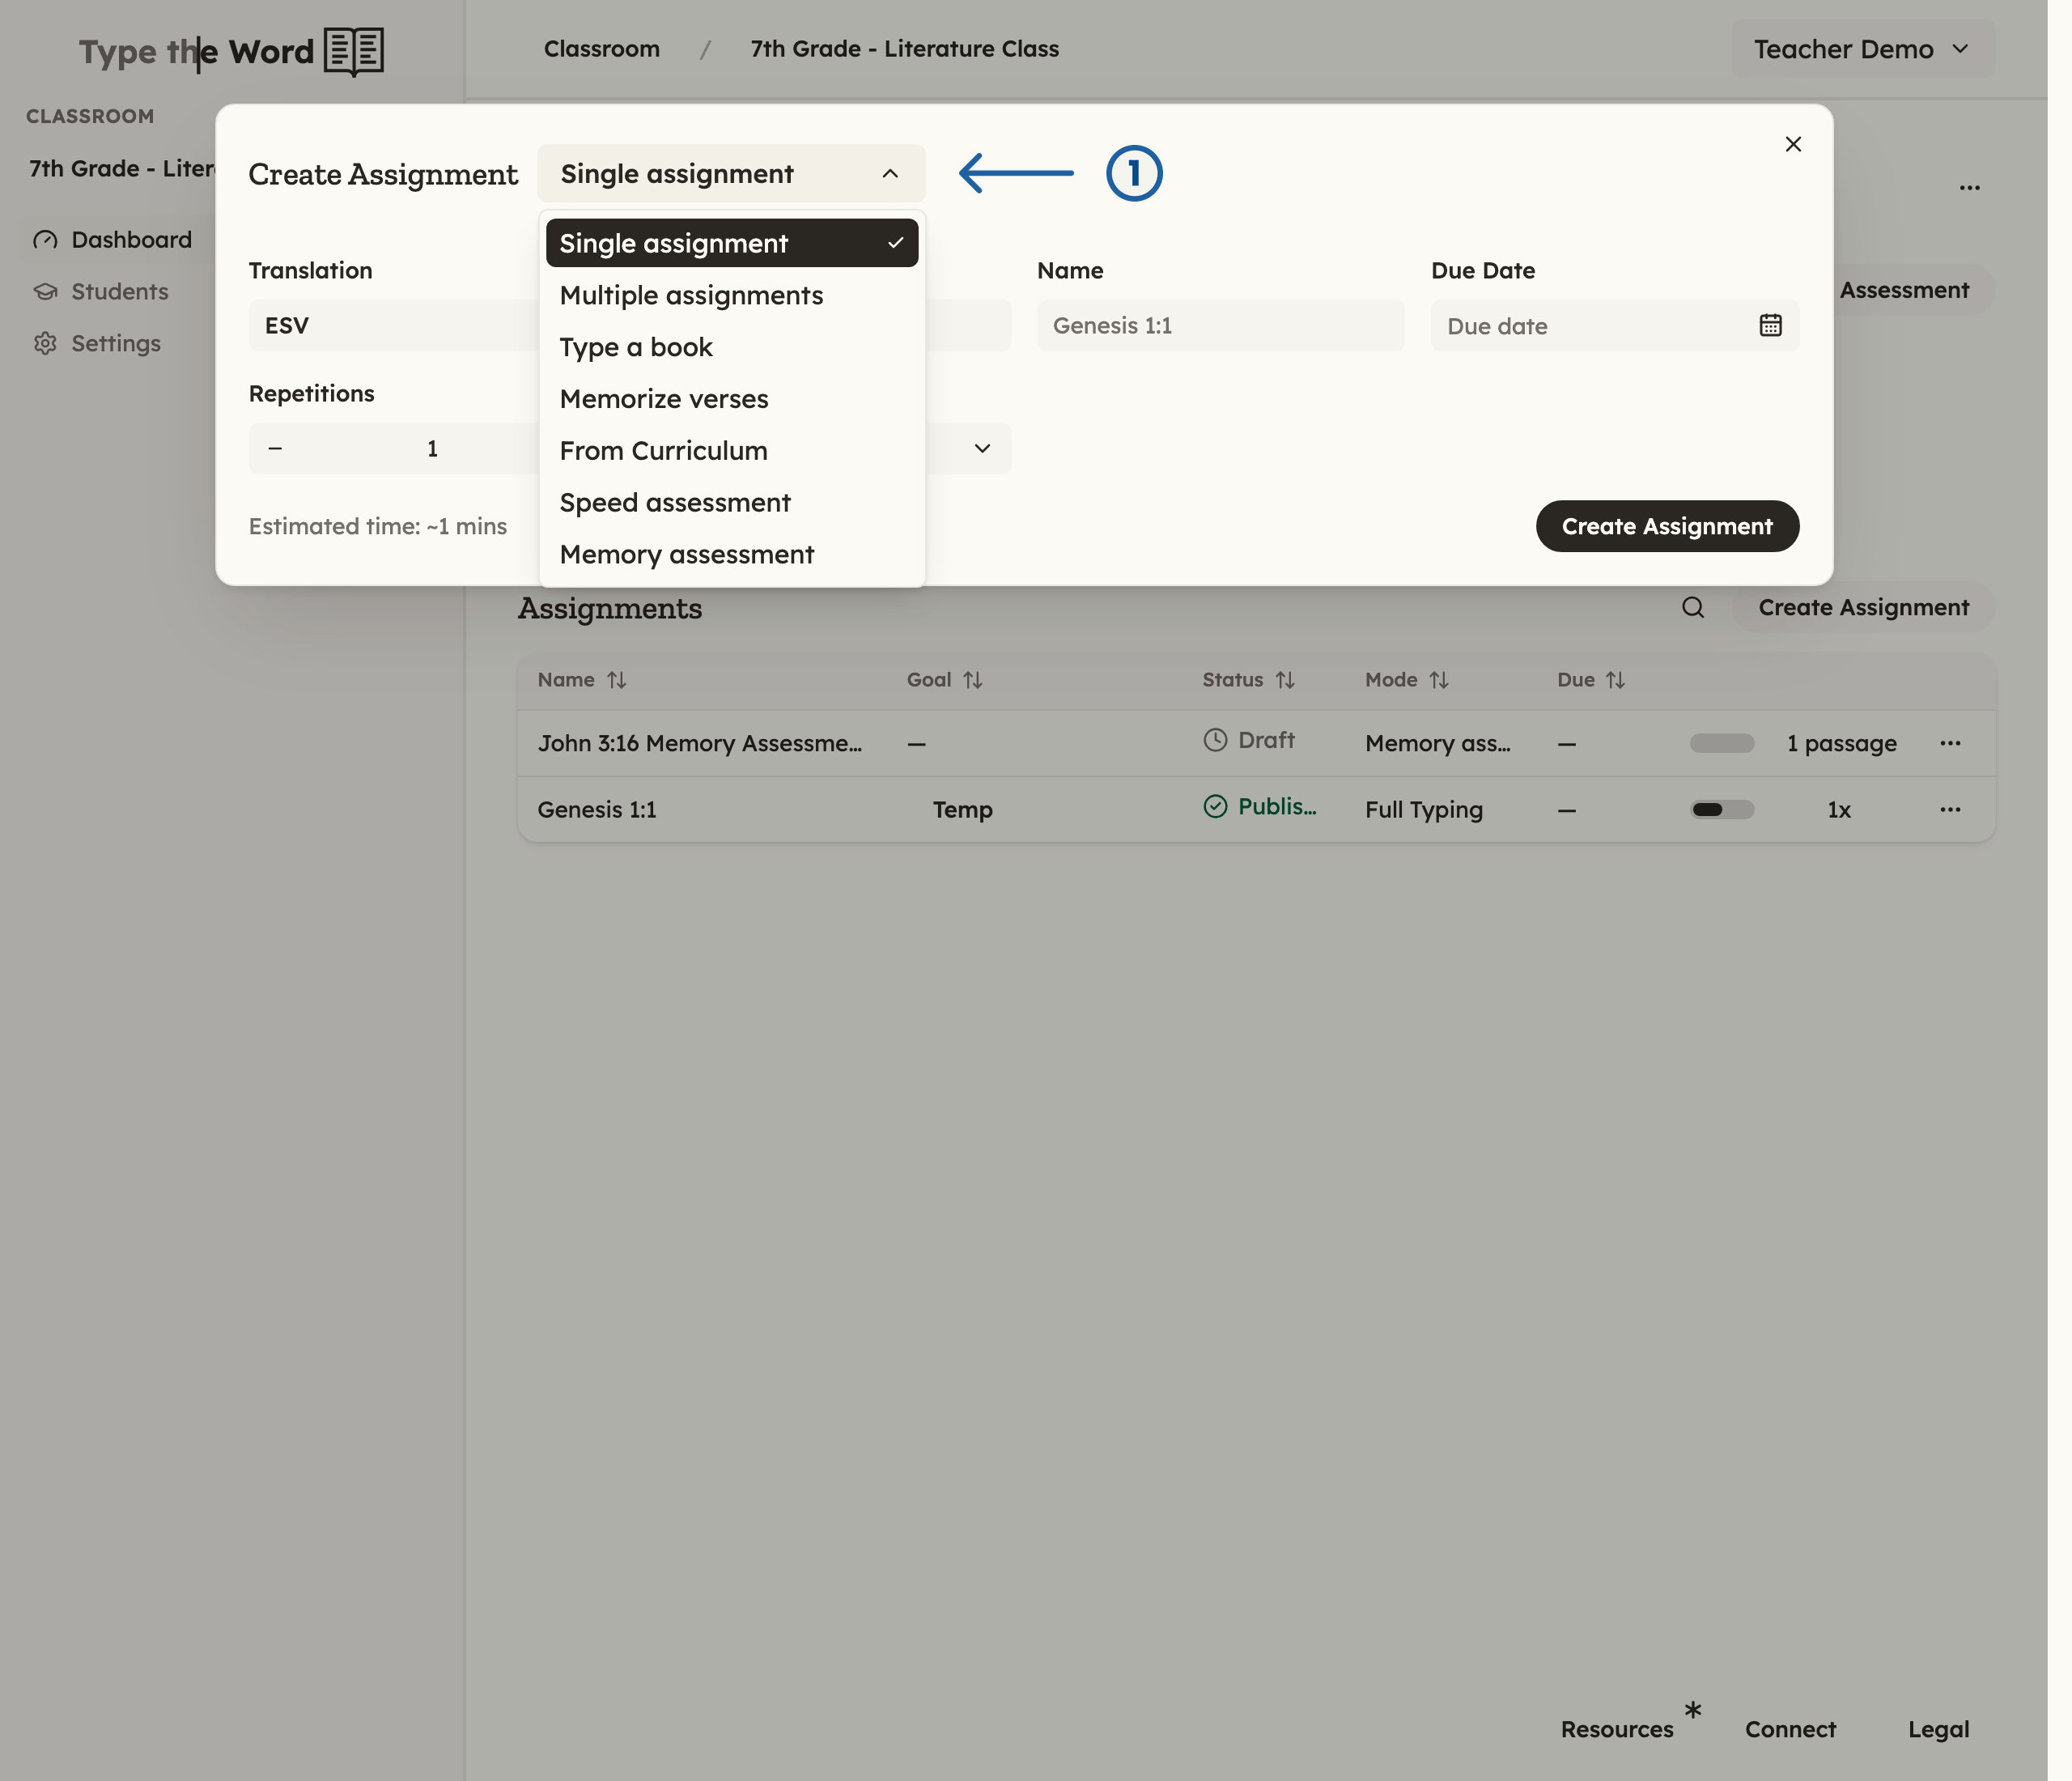Viewport: 2072px width, 1781px height.
Task: Click the Temp goal cell
Action: 962,809
